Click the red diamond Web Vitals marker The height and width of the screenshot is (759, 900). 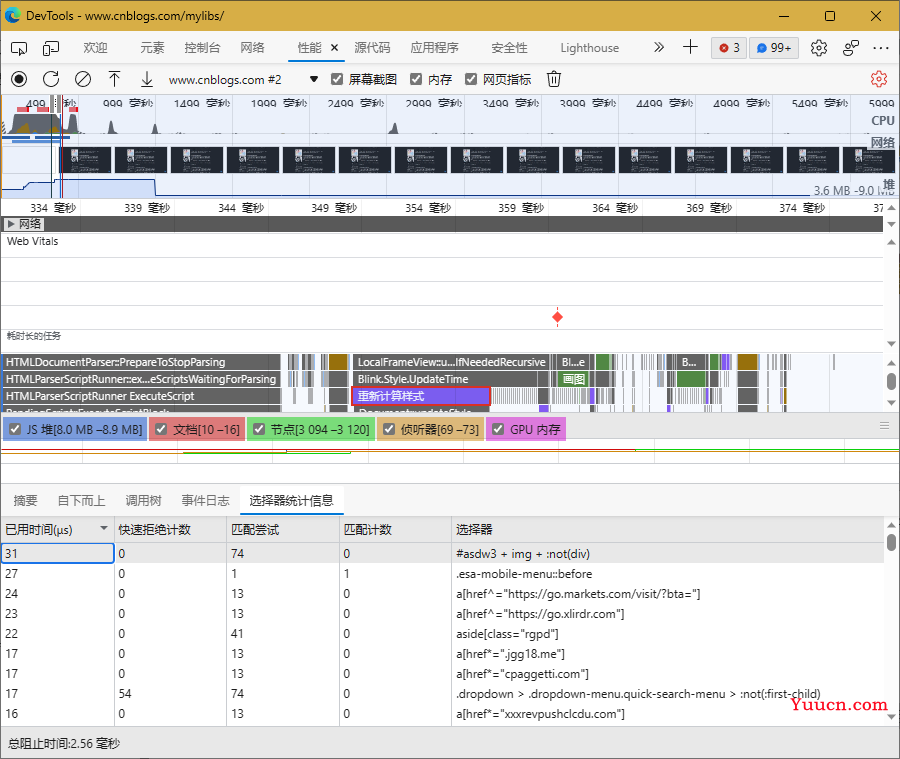(557, 317)
